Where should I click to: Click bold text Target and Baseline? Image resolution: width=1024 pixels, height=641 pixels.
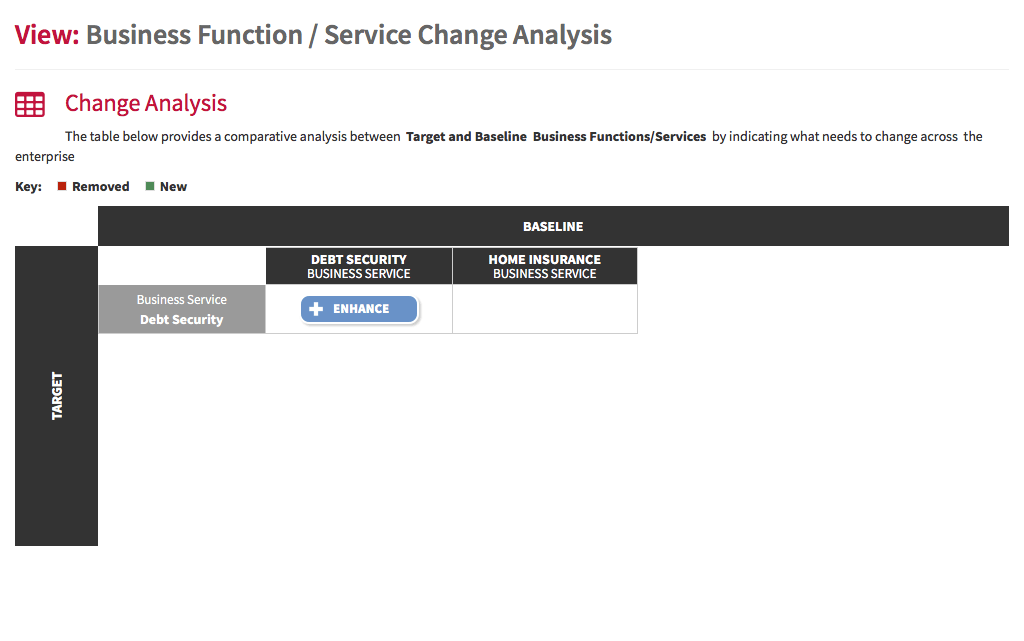tap(466, 136)
